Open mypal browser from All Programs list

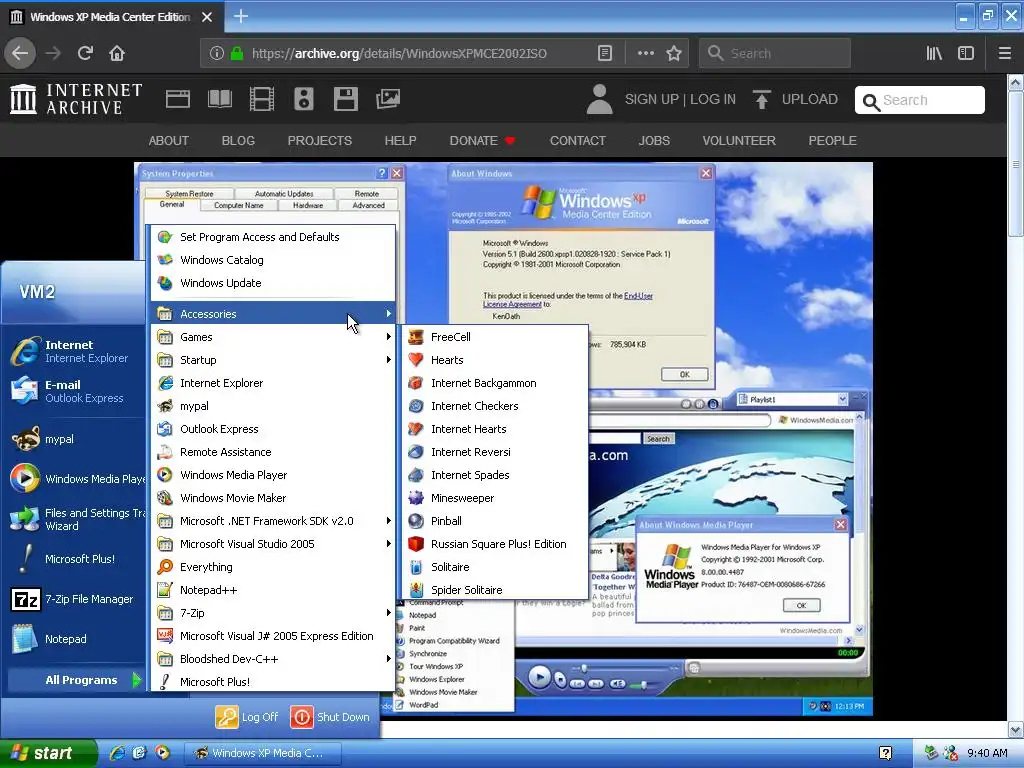point(274,406)
